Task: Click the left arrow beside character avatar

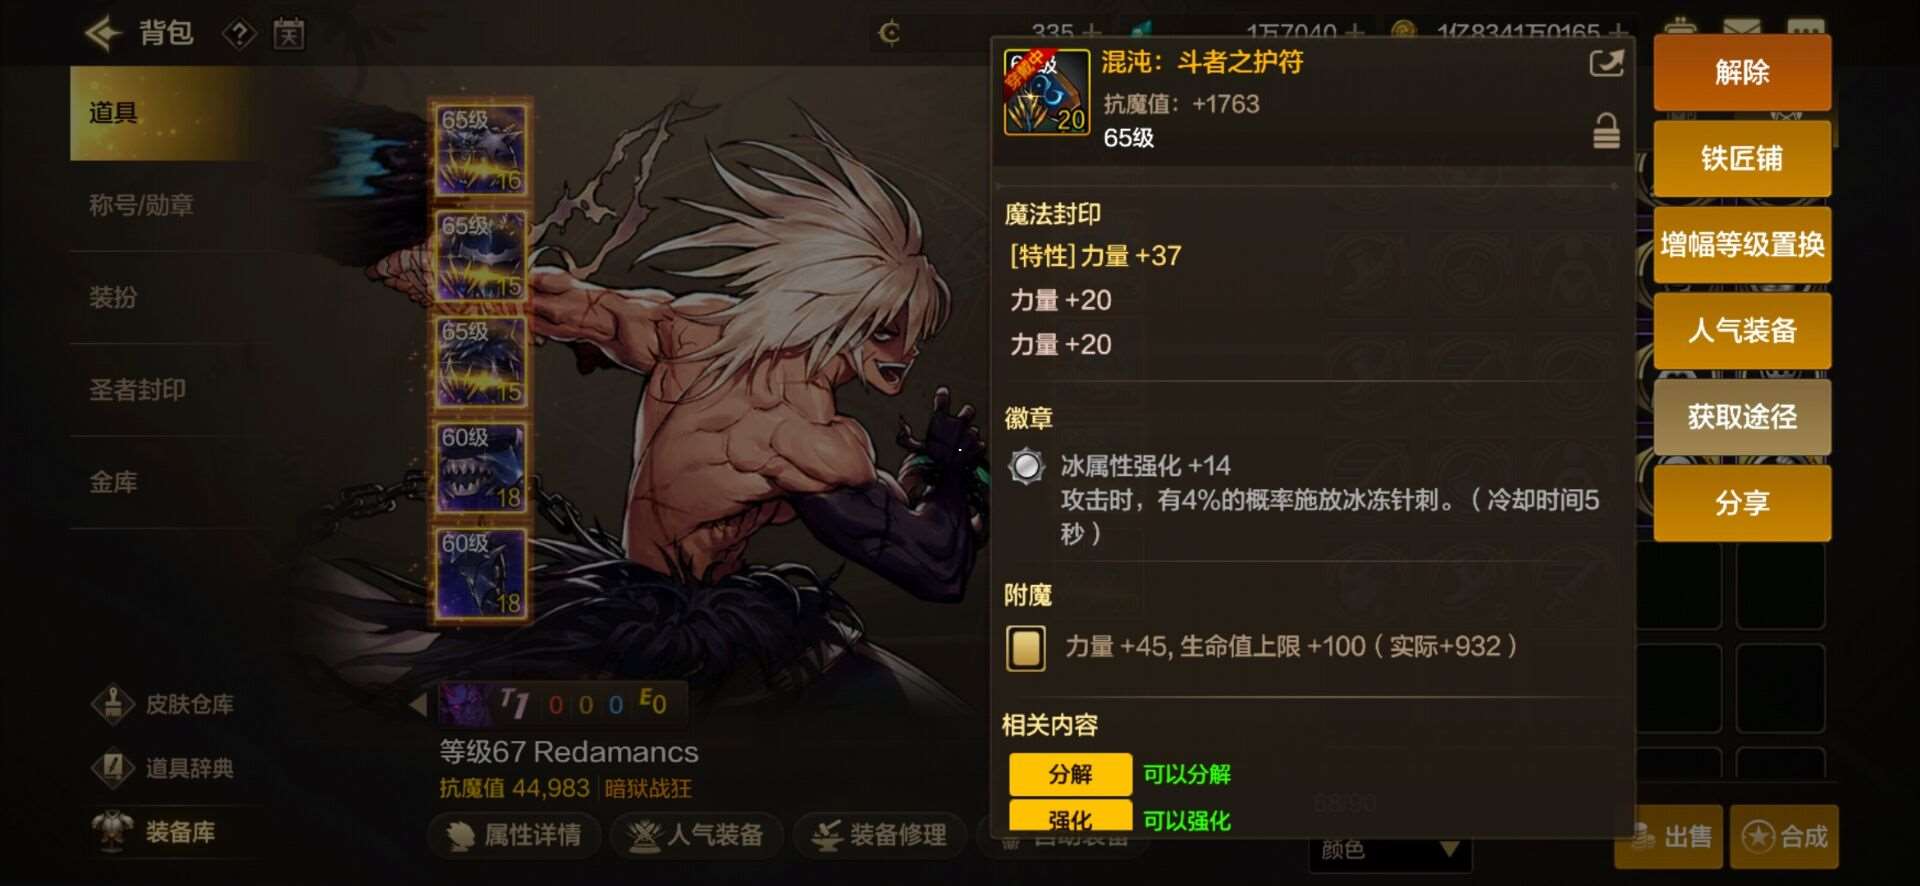Action: (x=418, y=704)
